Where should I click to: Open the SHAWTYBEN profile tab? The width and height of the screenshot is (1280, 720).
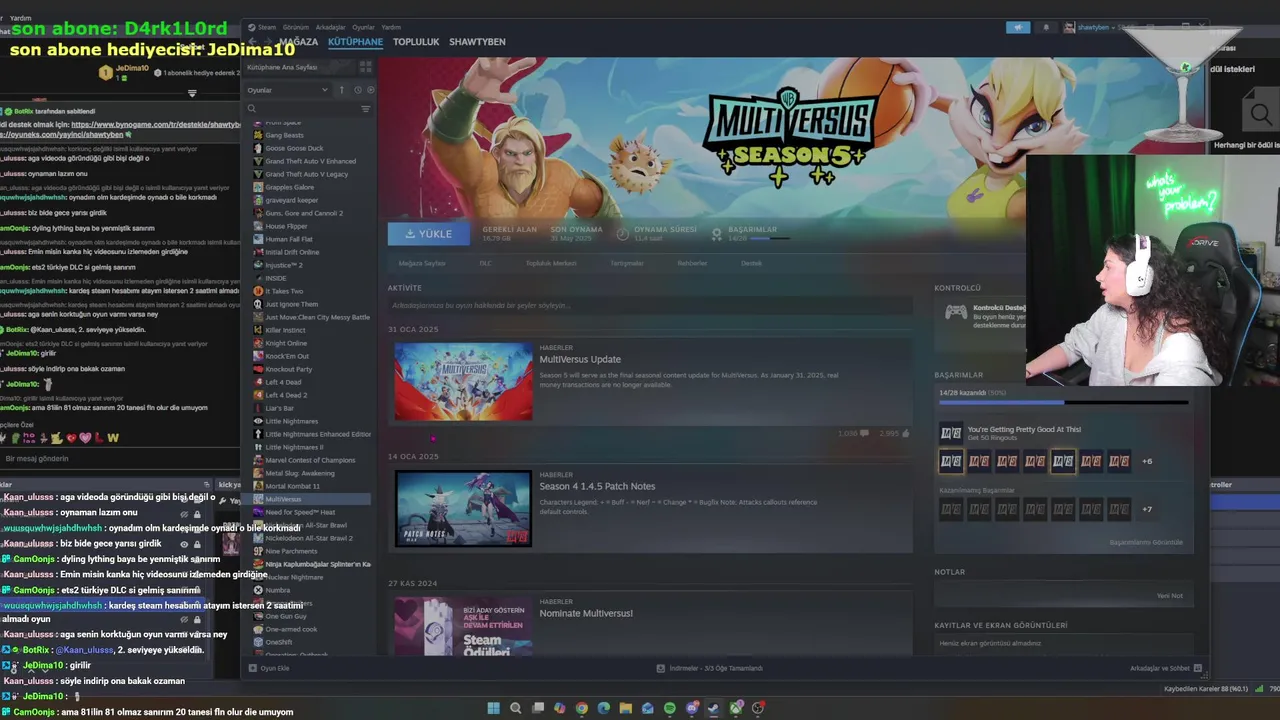coord(477,42)
